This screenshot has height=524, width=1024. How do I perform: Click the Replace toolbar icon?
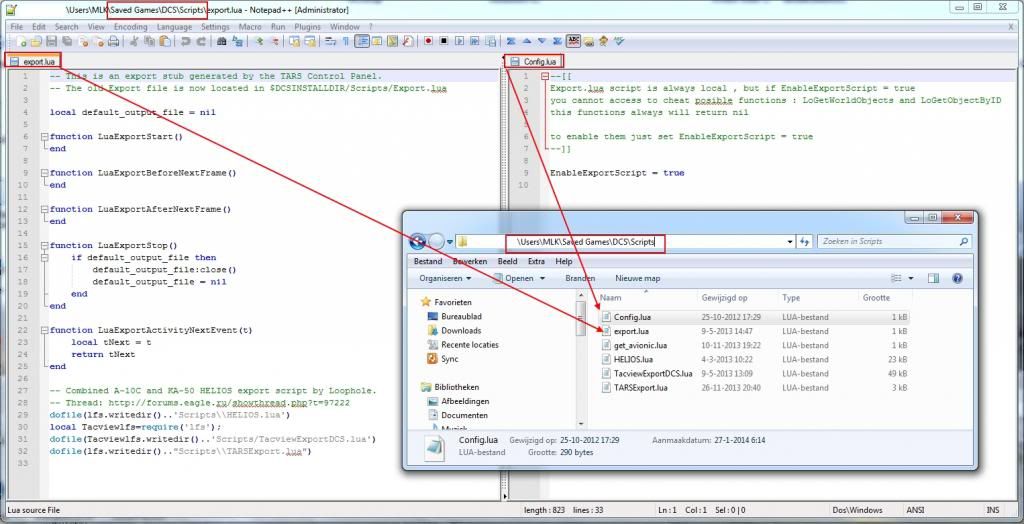(238, 41)
